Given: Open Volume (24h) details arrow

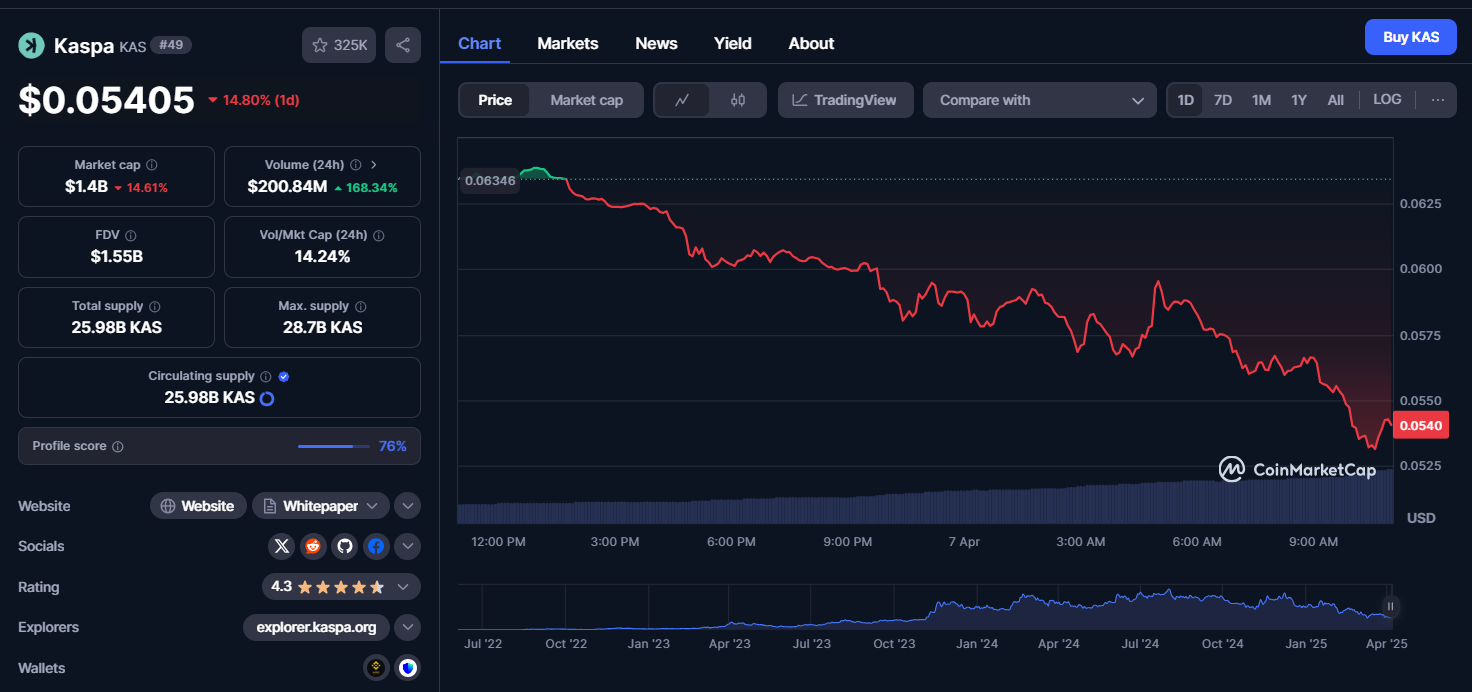Looking at the screenshot, I should tap(374, 165).
